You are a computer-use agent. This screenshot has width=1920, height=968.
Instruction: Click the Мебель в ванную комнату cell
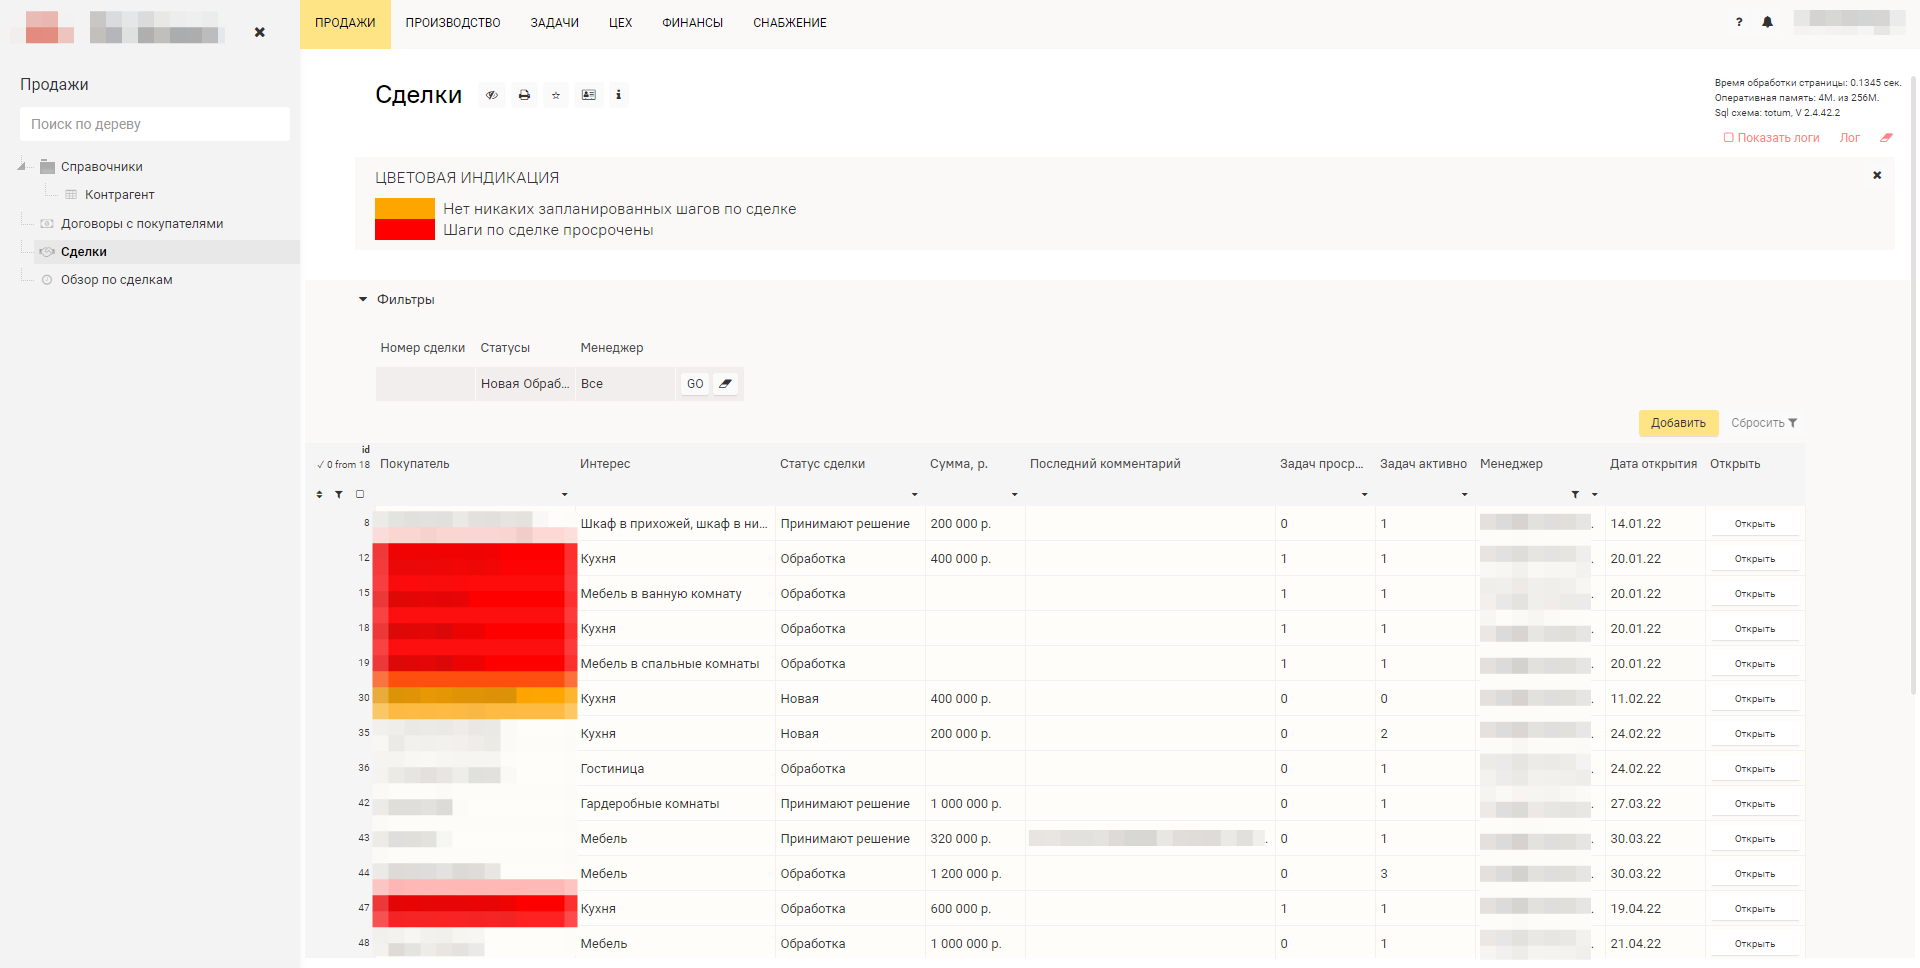(675, 594)
